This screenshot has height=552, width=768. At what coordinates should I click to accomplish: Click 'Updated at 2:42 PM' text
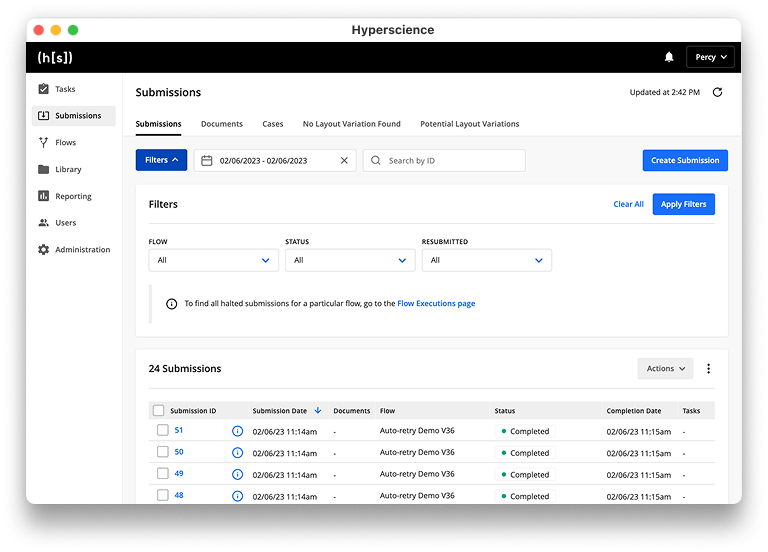[665, 92]
